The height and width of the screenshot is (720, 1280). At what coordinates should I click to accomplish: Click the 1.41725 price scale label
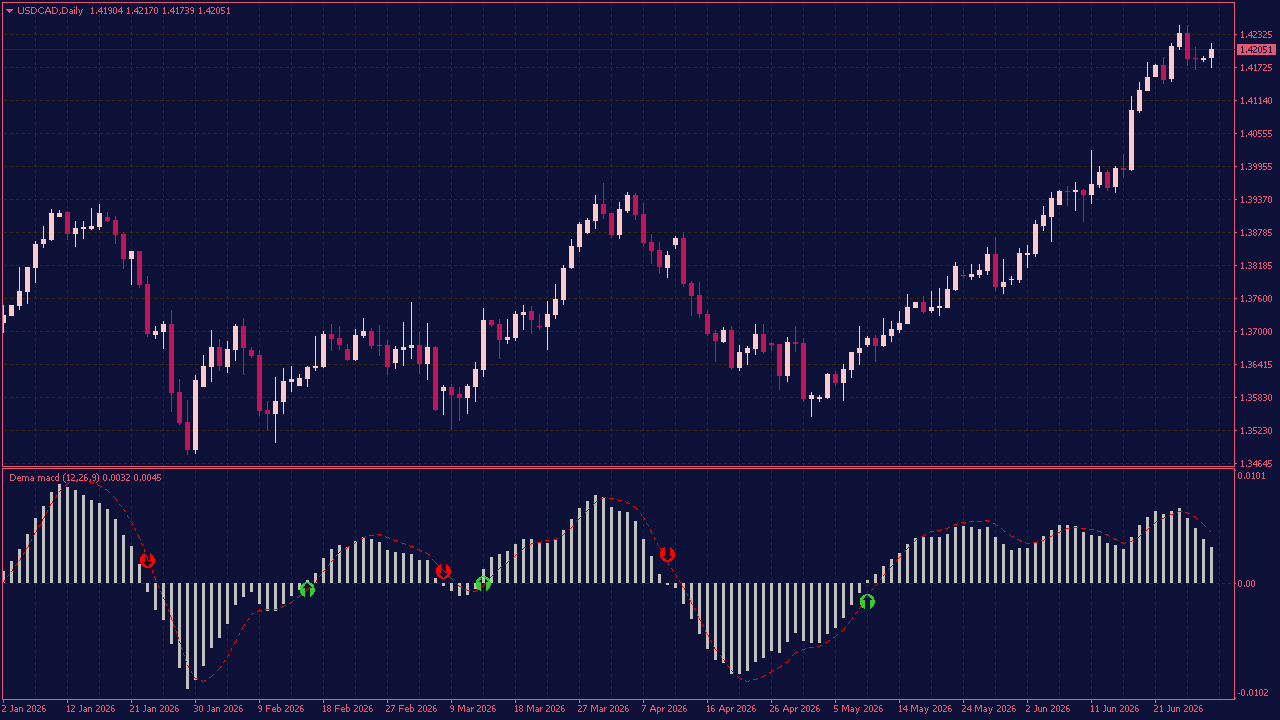(x=1256, y=68)
